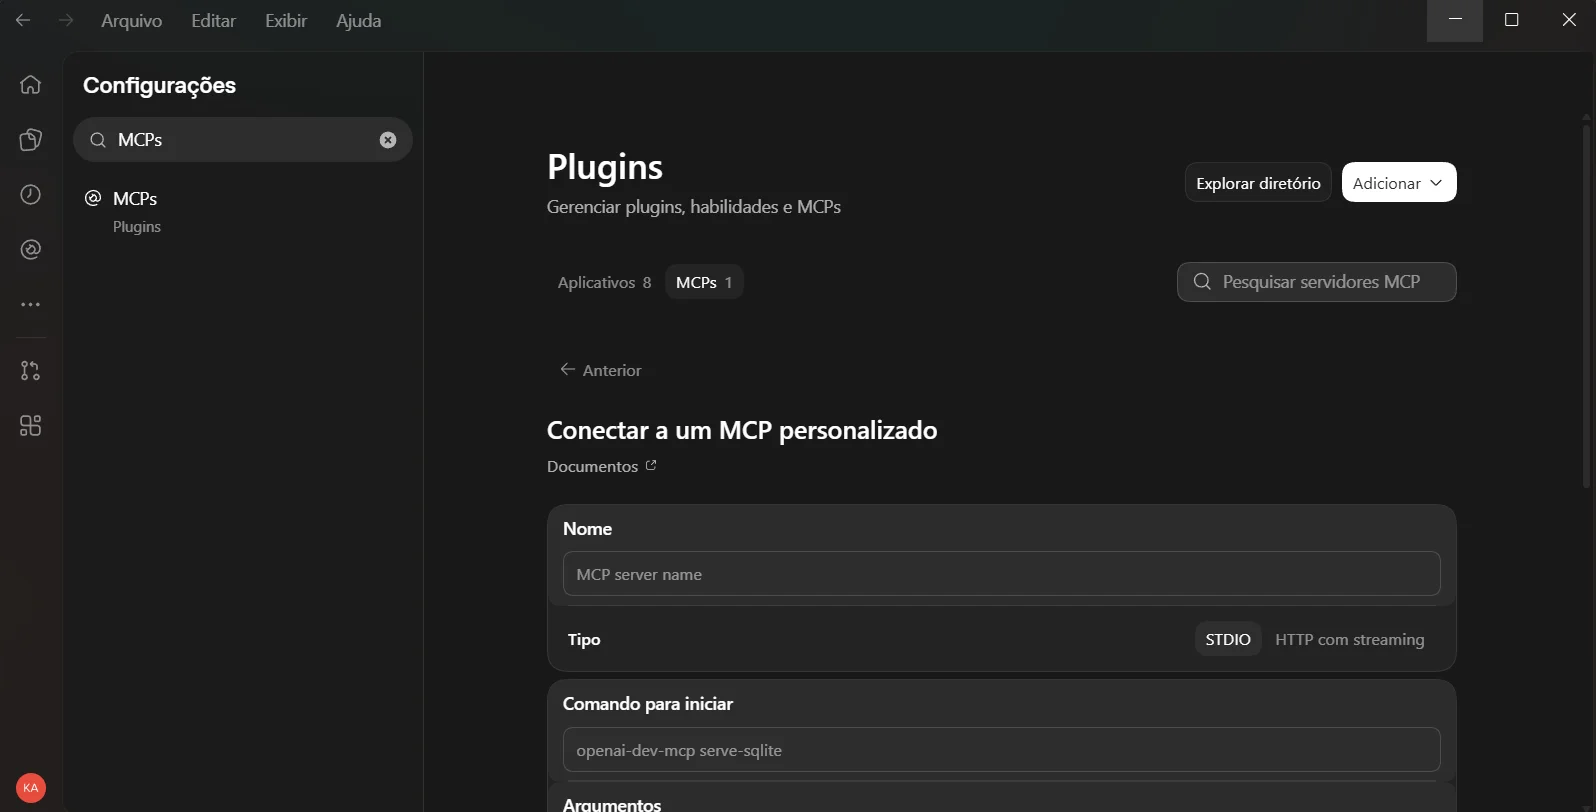Click into the Configurações search field
This screenshot has width=1596, height=812.
pos(243,140)
